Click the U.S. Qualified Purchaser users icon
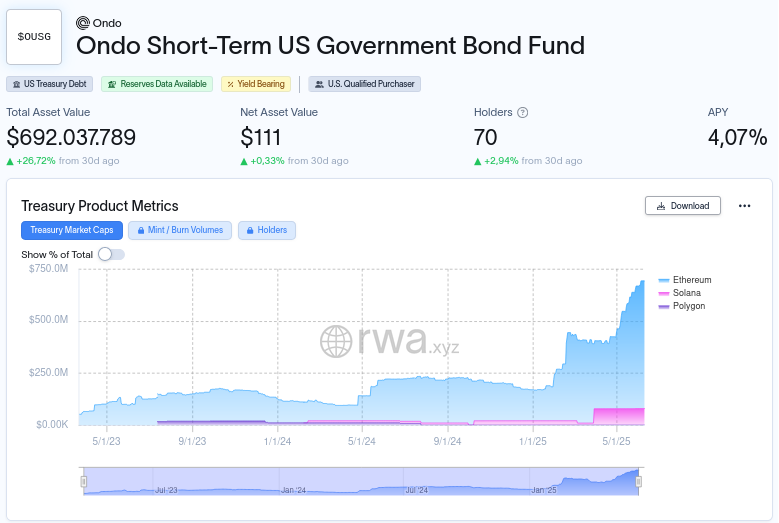779x523 pixels. tap(317, 85)
